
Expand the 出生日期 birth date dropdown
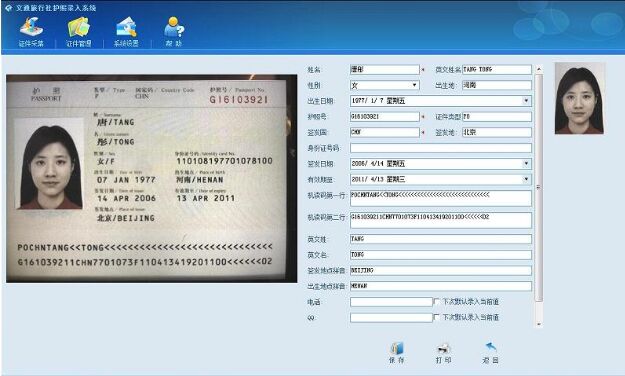(527, 101)
